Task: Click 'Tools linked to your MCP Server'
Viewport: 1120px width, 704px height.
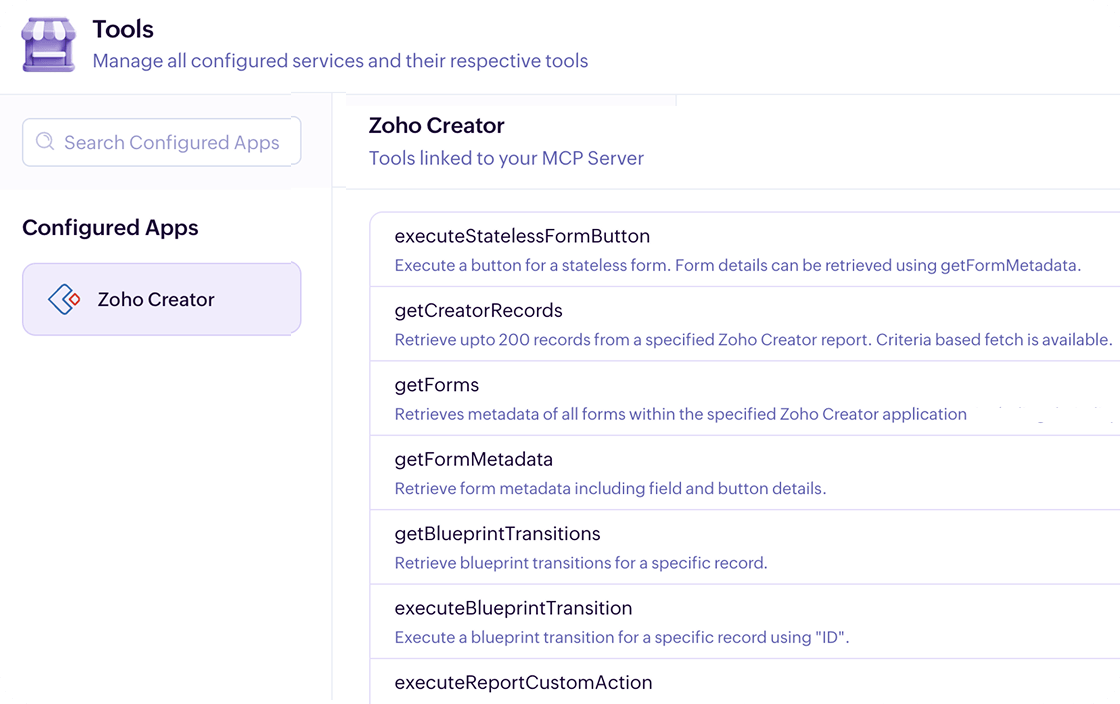Action: [x=506, y=158]
